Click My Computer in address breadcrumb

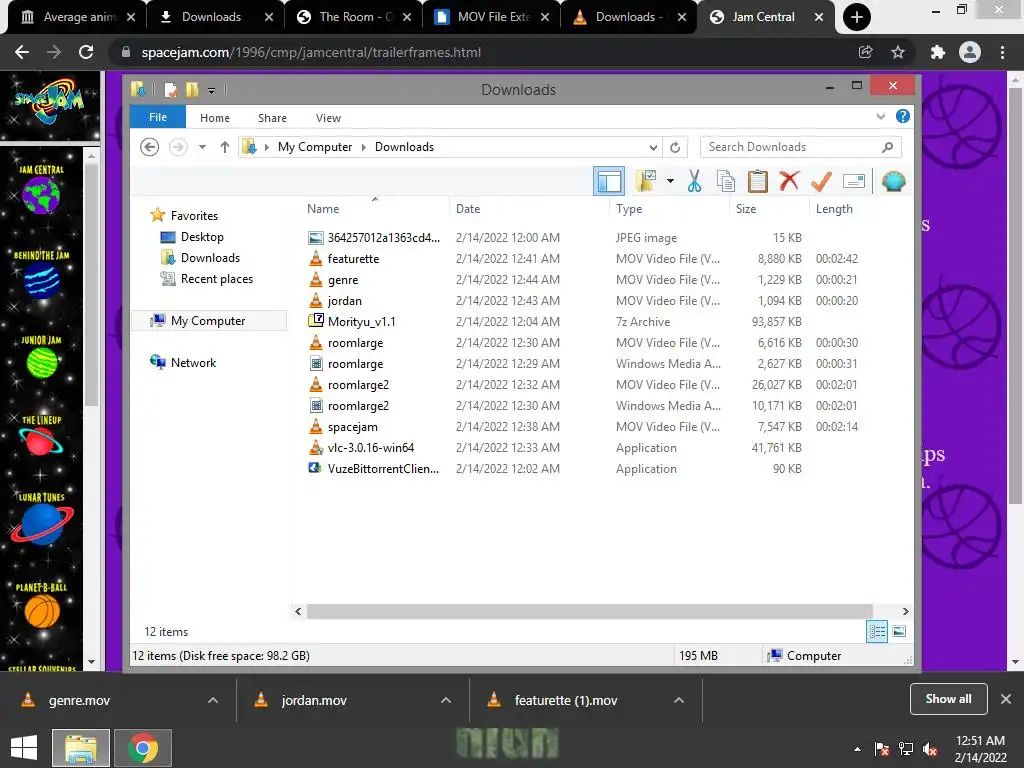coord(315,147)
